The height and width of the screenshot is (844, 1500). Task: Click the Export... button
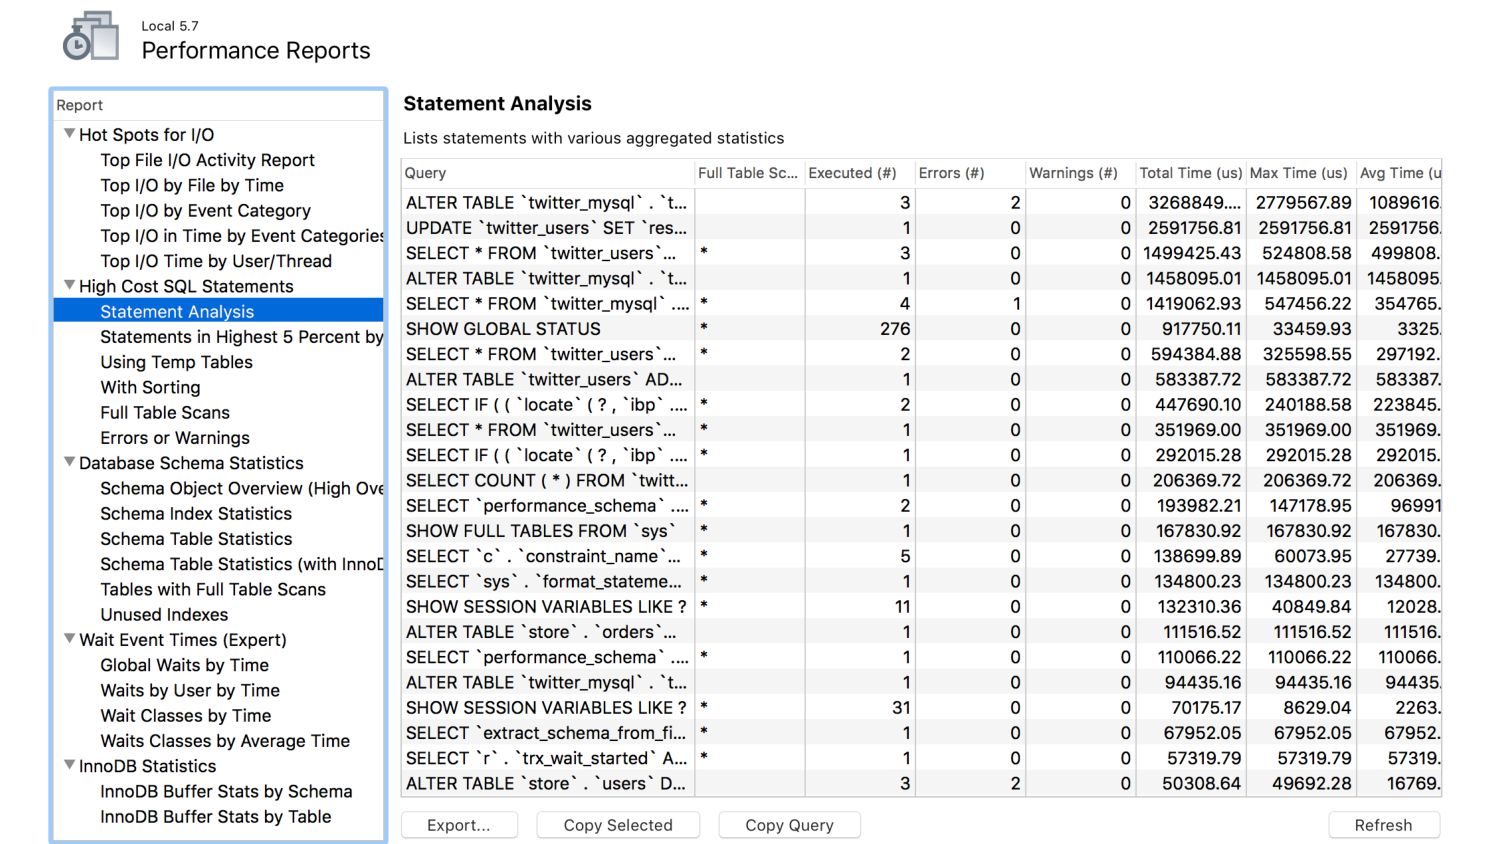pos(459,825)
